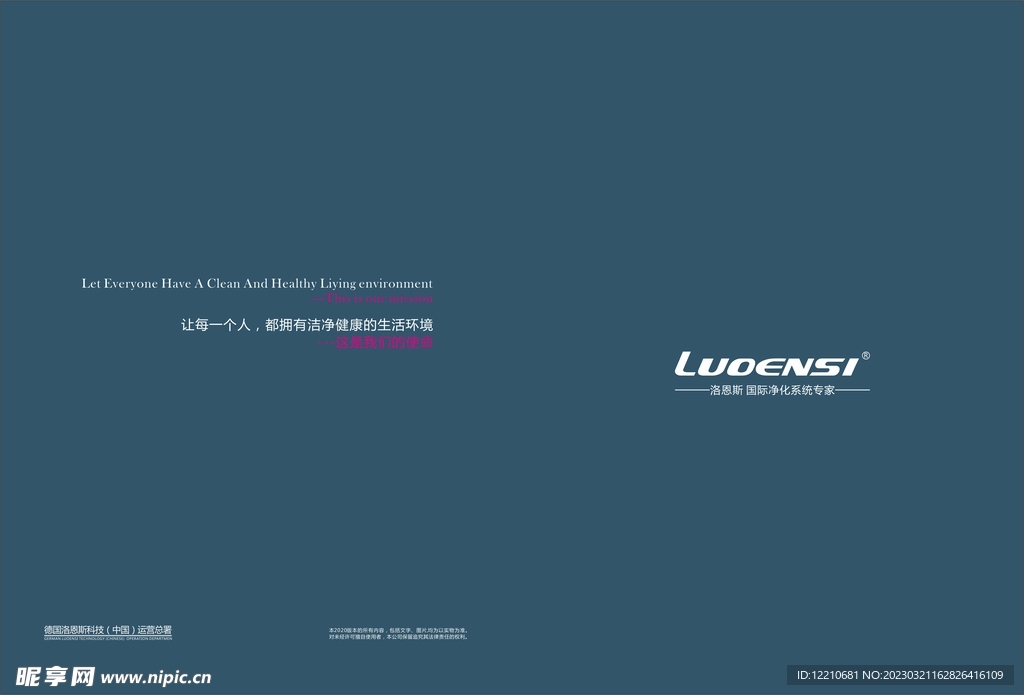The height and width of the screenshot is (695, 1024).
Task: Click the registered trademark symbol beside LUOENSI
Action: click(x=866, y=355)
